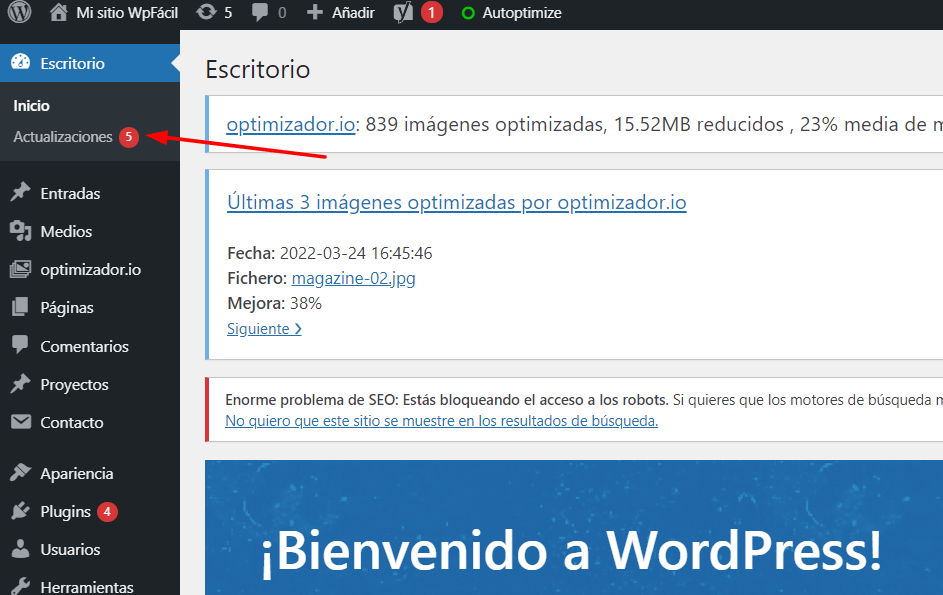943x595 pixels.
Task: Open the Yoast SEO icon in admin bar
Action: coord(403,12)
